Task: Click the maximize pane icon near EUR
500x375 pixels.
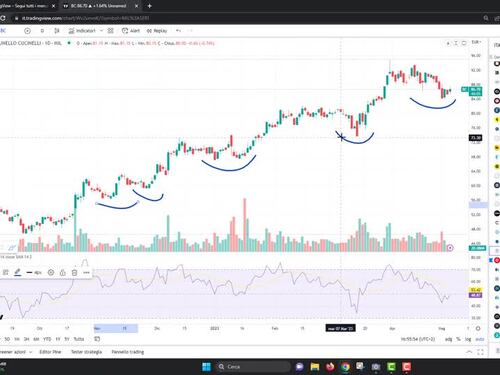Action: 464,43
